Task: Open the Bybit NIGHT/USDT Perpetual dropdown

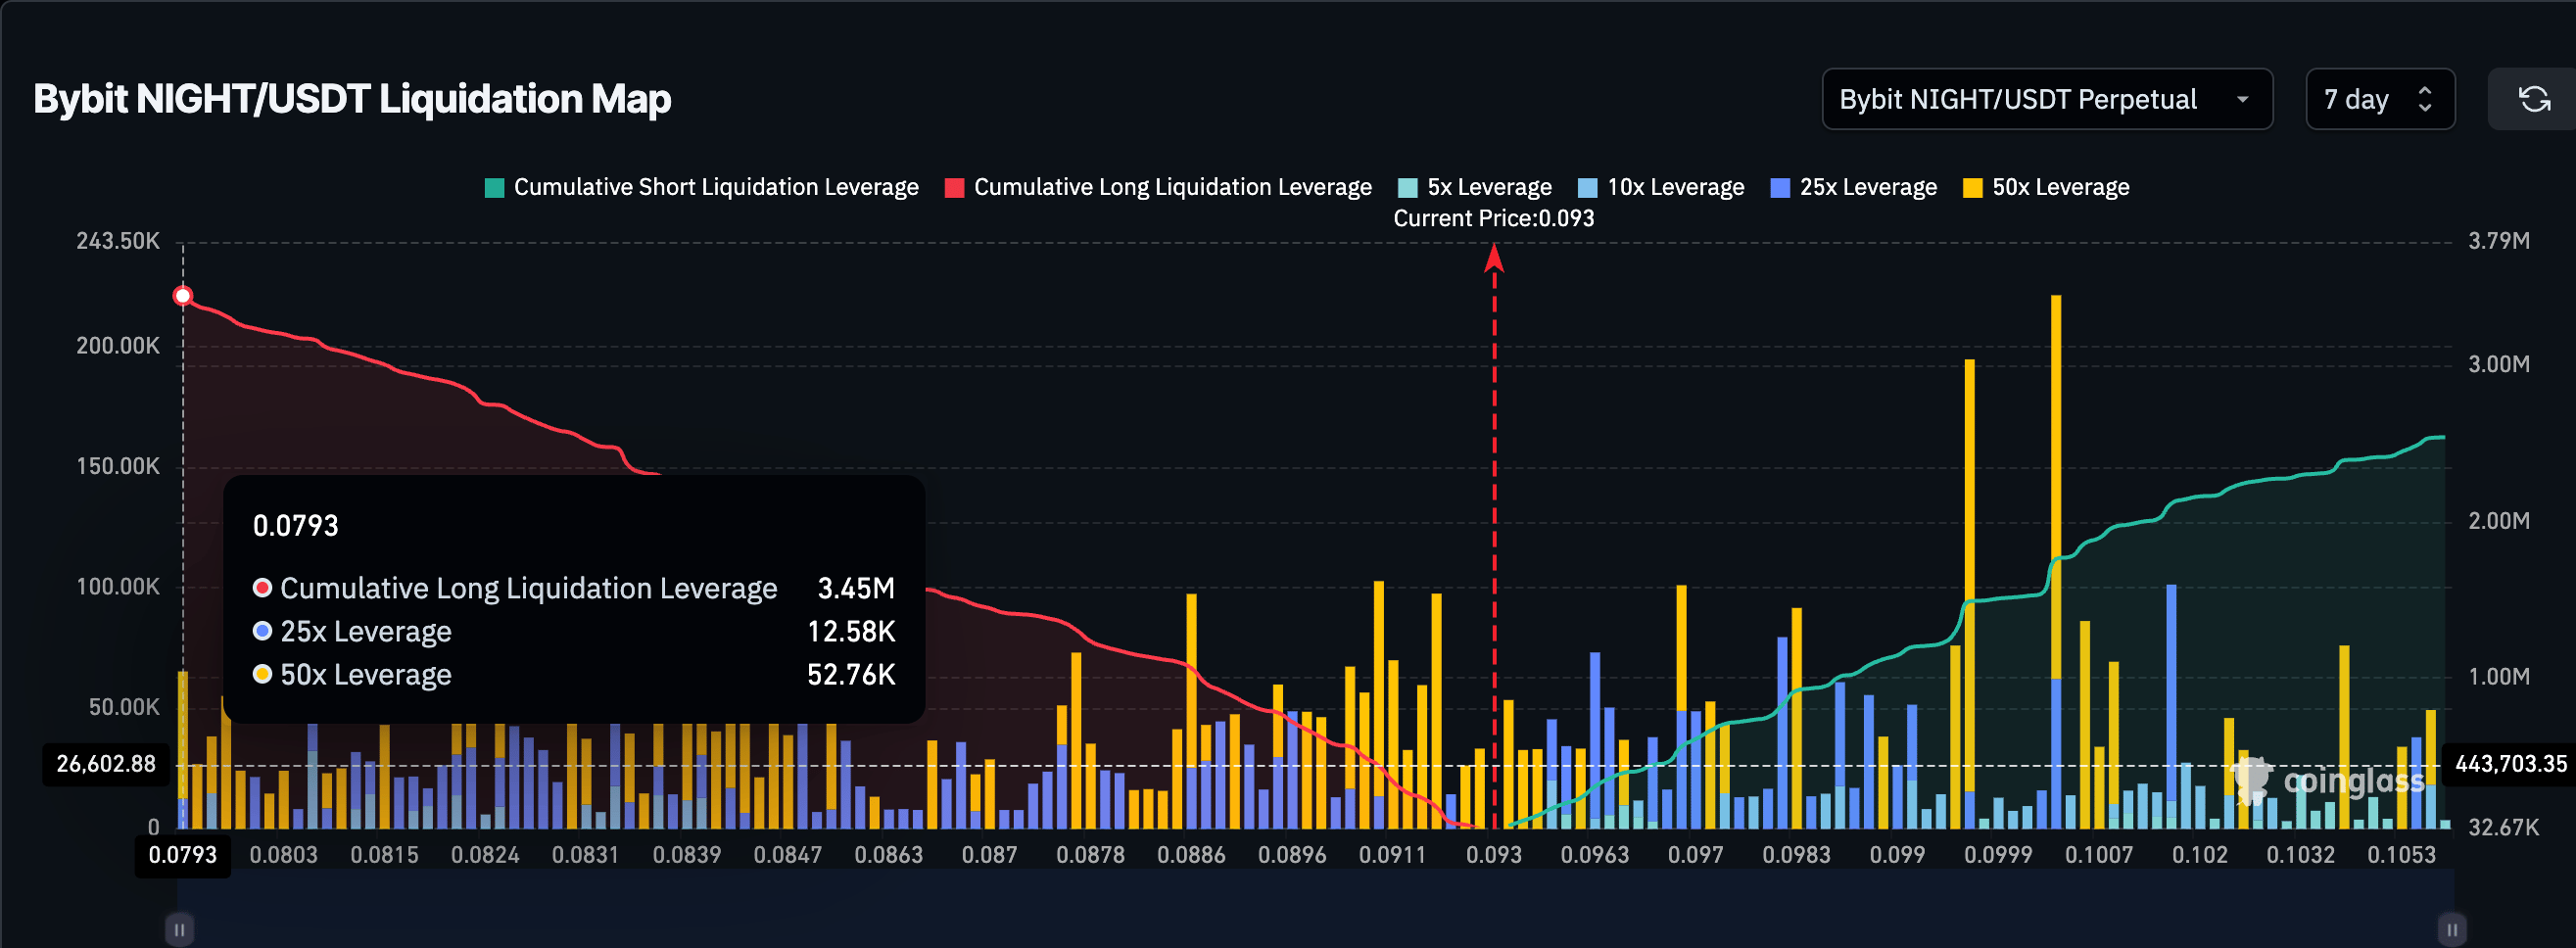Action: tap(2046, 99)
